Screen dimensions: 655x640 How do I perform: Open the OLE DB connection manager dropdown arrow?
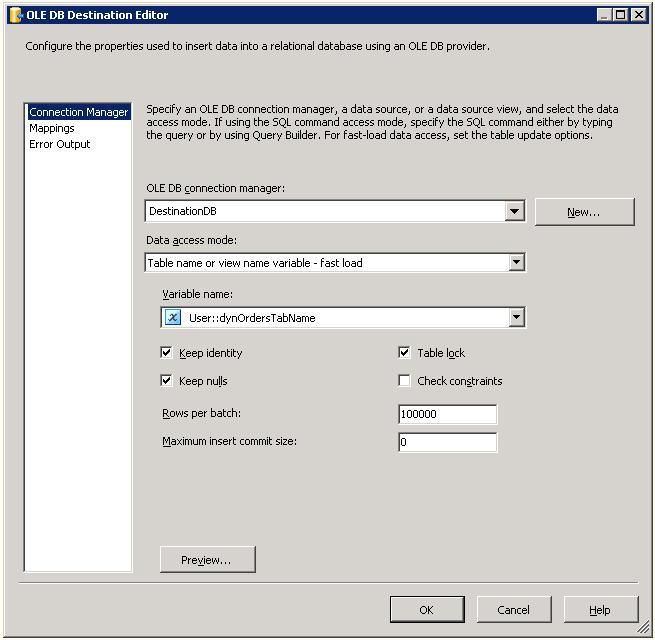pos(515,211)
